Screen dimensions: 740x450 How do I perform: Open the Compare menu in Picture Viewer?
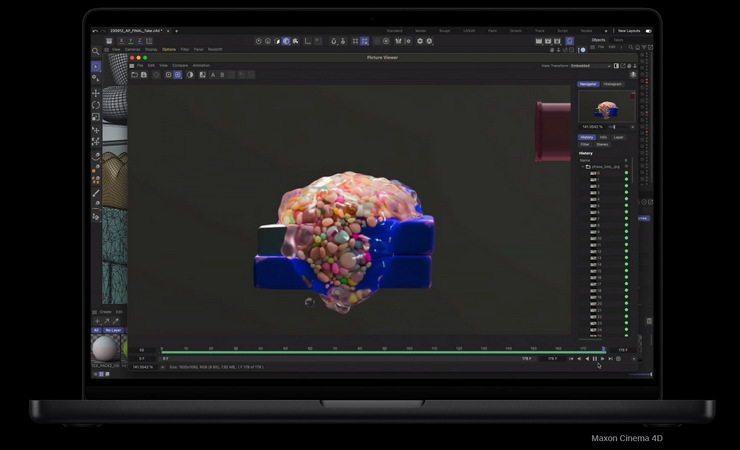point(180,65)
